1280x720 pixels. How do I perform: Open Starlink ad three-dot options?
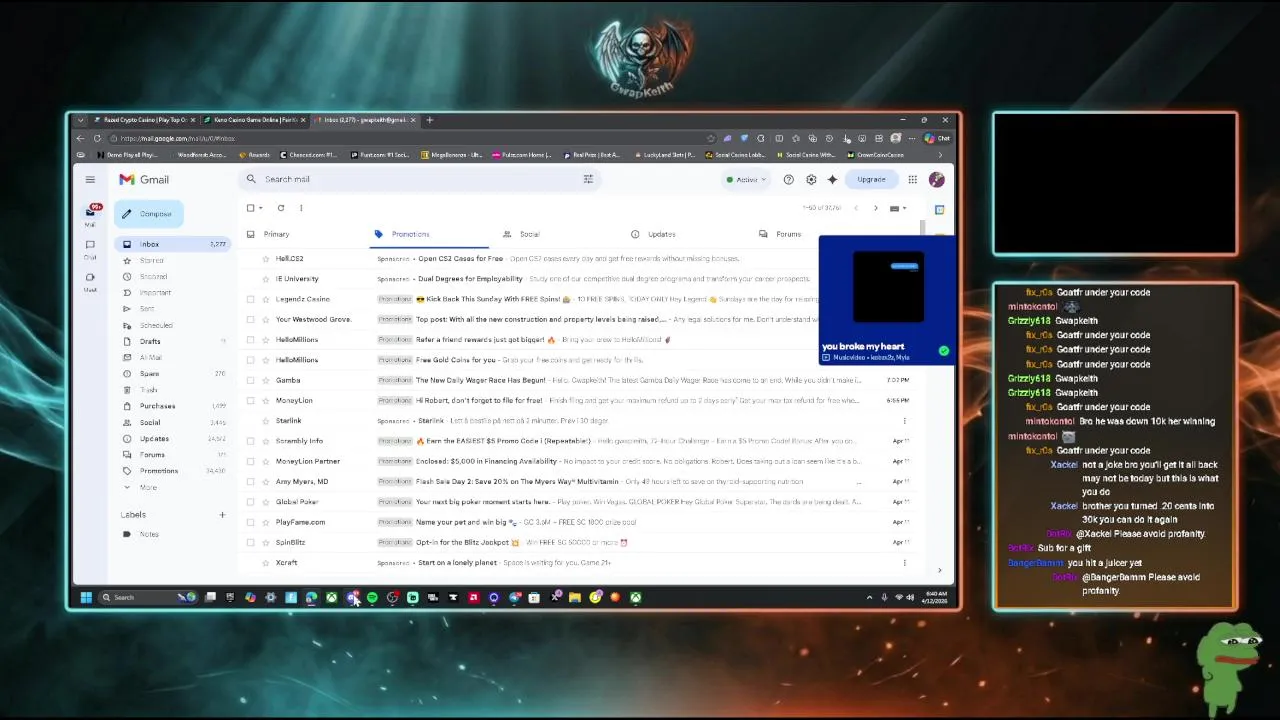[x=905, y=421]
